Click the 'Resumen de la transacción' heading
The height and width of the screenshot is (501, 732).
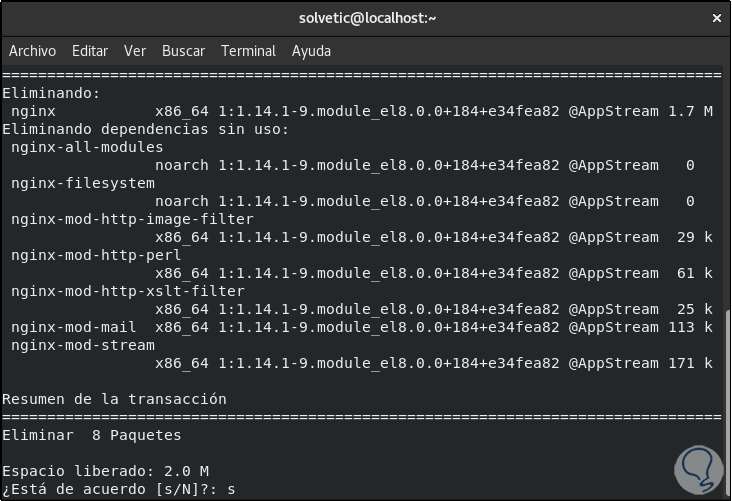point(114,399)
